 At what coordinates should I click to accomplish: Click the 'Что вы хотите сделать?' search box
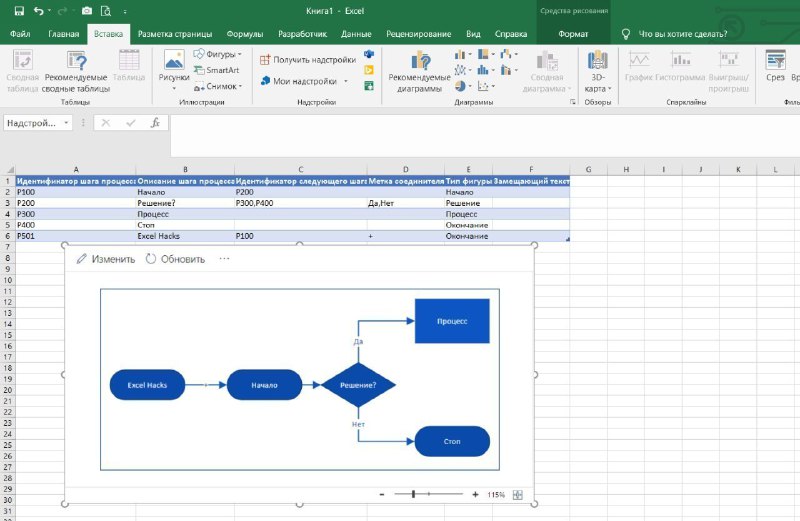(x=683, y=34)
